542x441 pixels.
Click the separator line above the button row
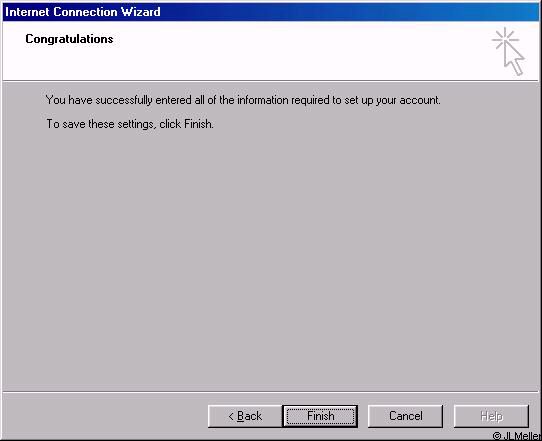pyautogui.click(x=271, y=392)
